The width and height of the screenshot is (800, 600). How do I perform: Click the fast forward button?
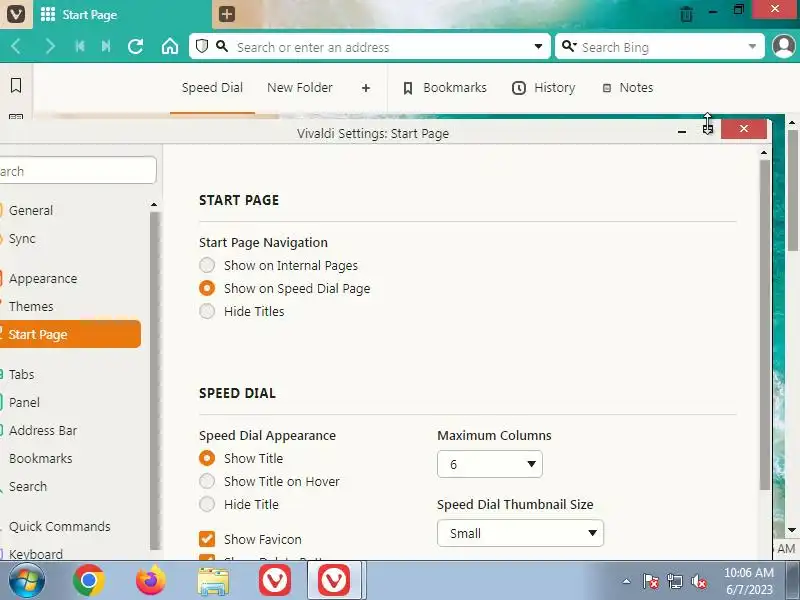[106, 47]
